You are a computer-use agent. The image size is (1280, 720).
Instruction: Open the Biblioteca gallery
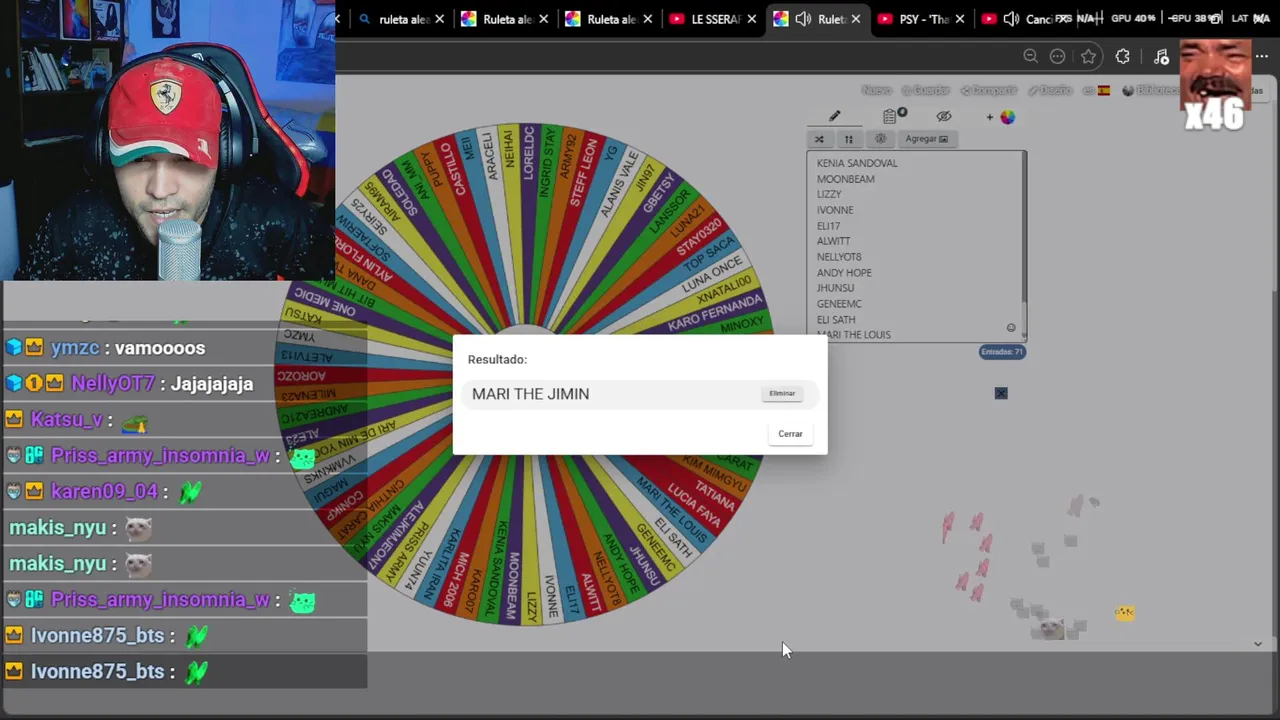[1151, 90]
